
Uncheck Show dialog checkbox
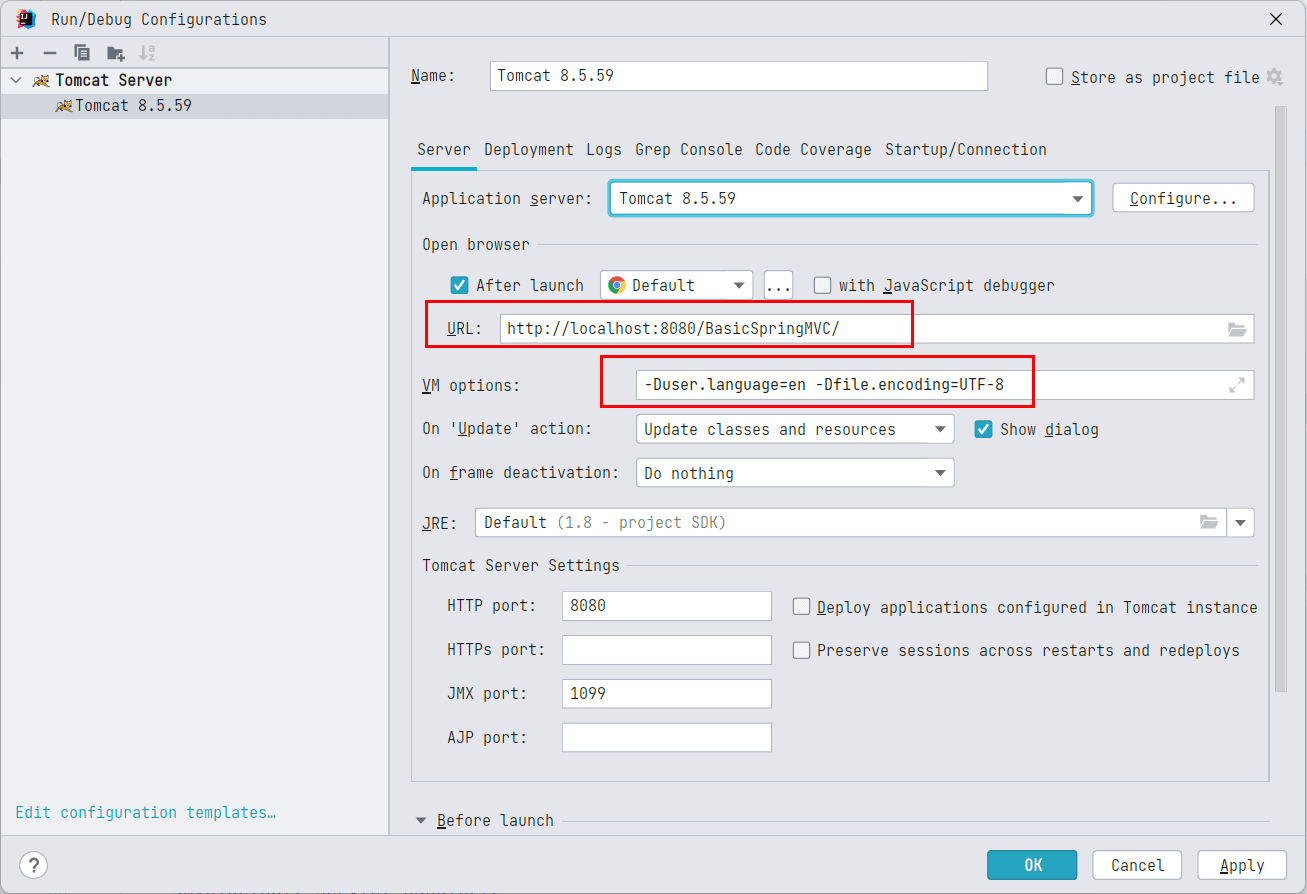tap(983, 429)
